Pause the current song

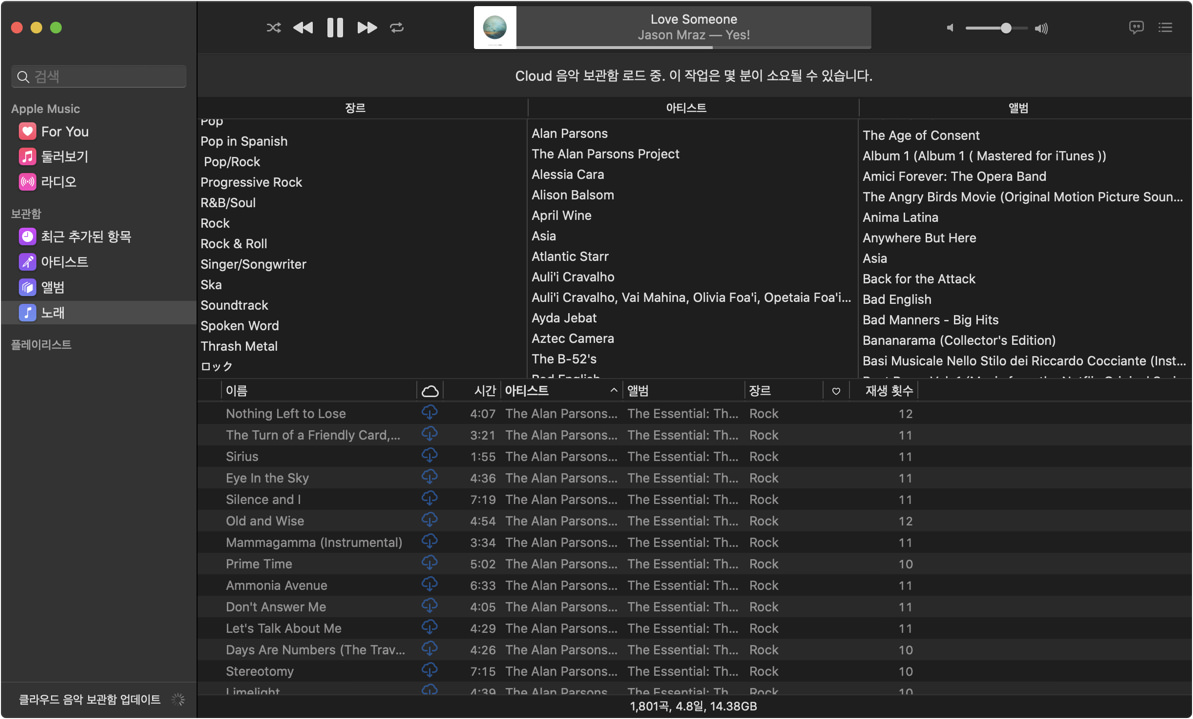click(335, 27)
